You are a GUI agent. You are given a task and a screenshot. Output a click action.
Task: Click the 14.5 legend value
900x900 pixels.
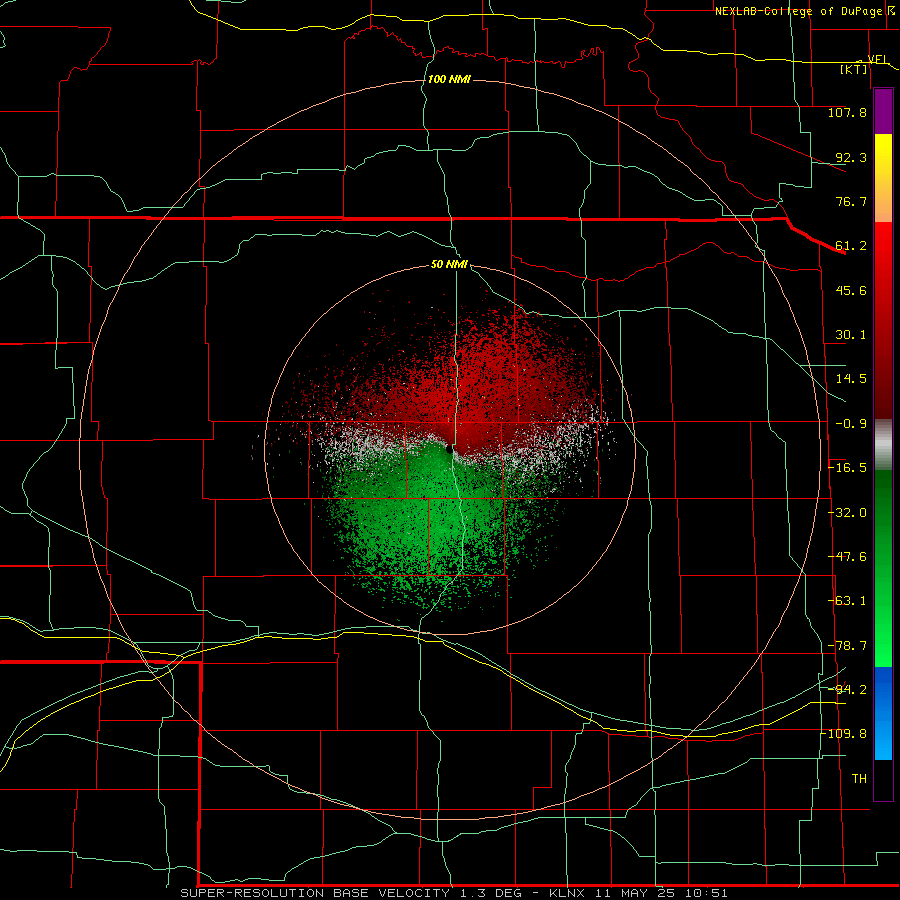pyautogui.click(x=851, y=379)
